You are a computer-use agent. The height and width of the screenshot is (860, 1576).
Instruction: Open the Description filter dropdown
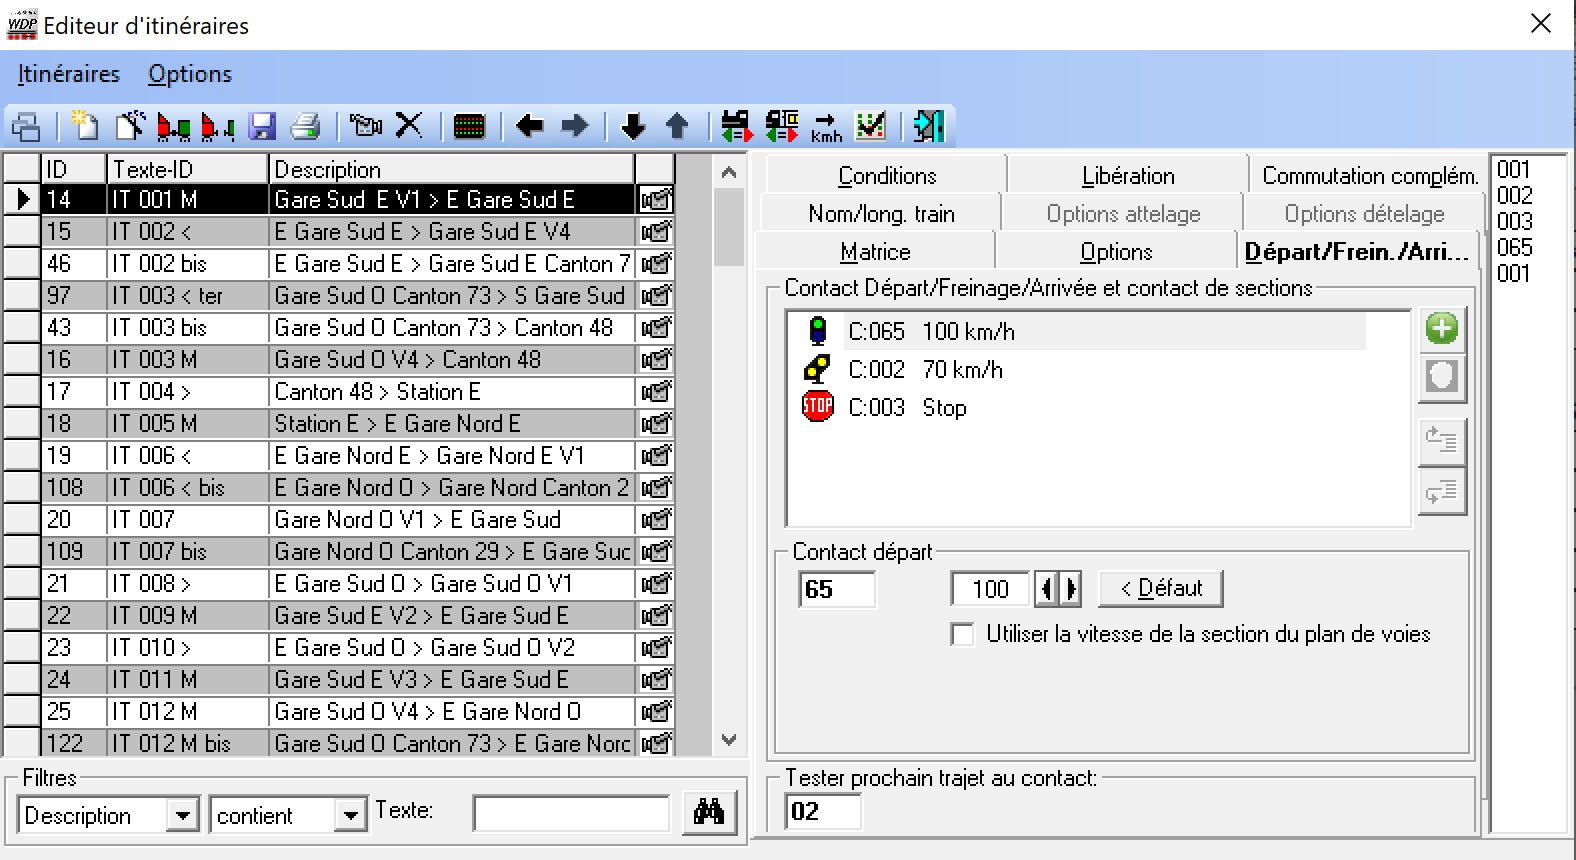182,815
